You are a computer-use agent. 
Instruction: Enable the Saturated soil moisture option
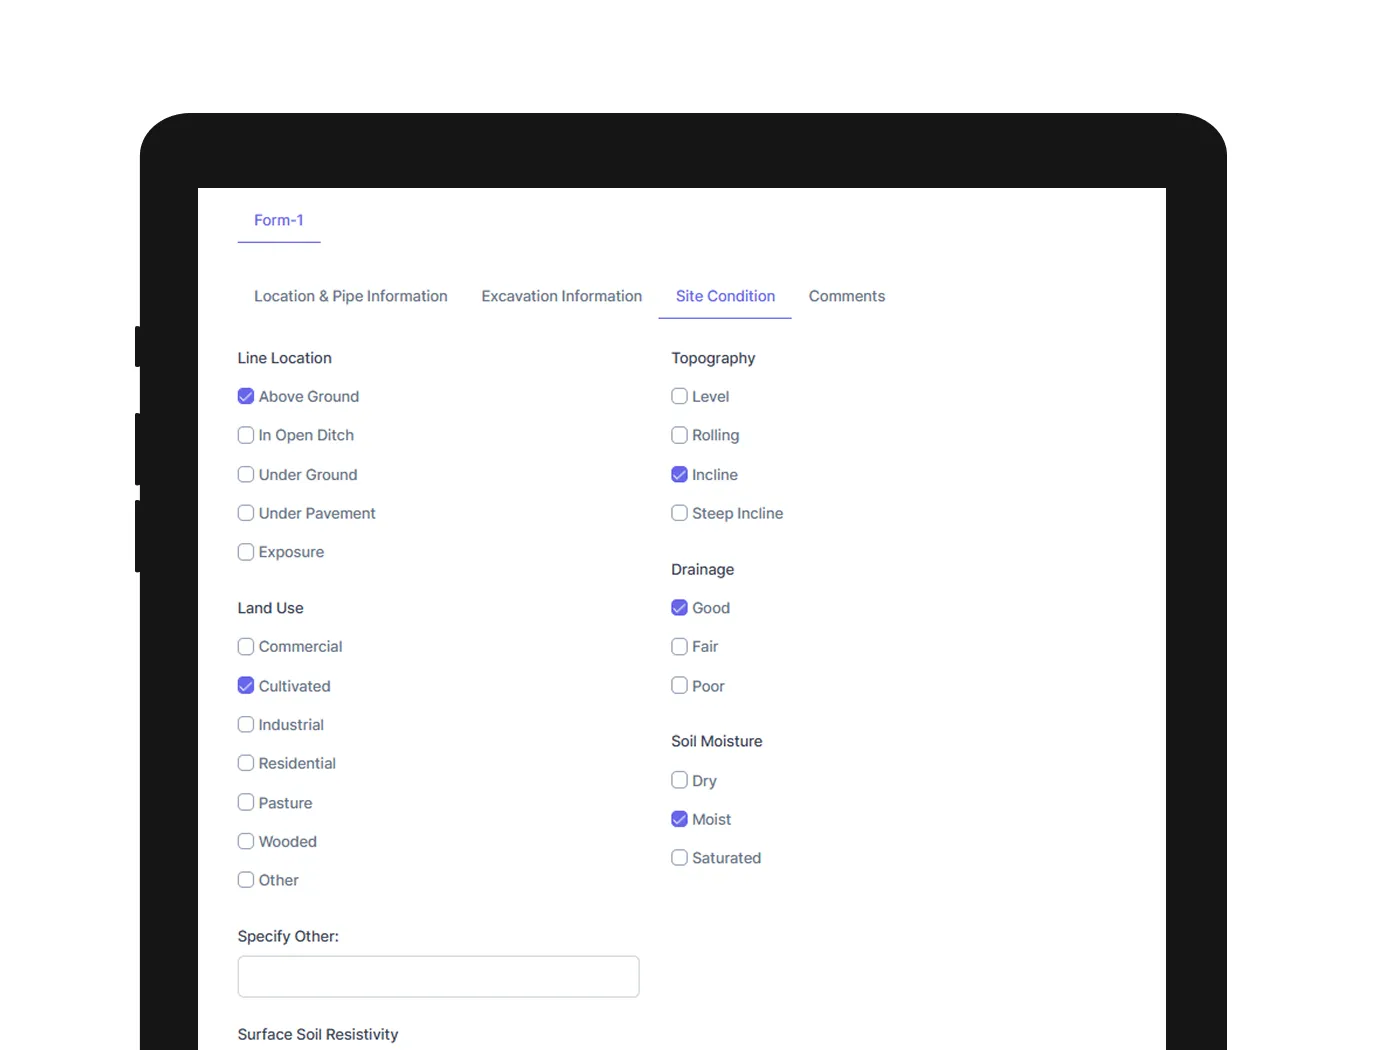coord(679,857)
